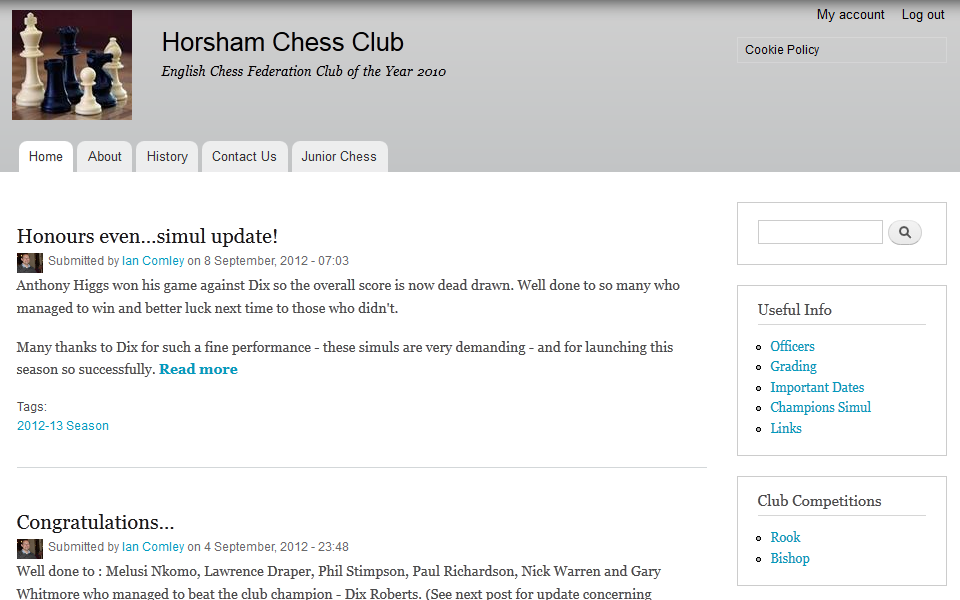This screenshot has height=600, width=960.
Task: Open the Cookie Policy link
Action: tap(782, 50)
